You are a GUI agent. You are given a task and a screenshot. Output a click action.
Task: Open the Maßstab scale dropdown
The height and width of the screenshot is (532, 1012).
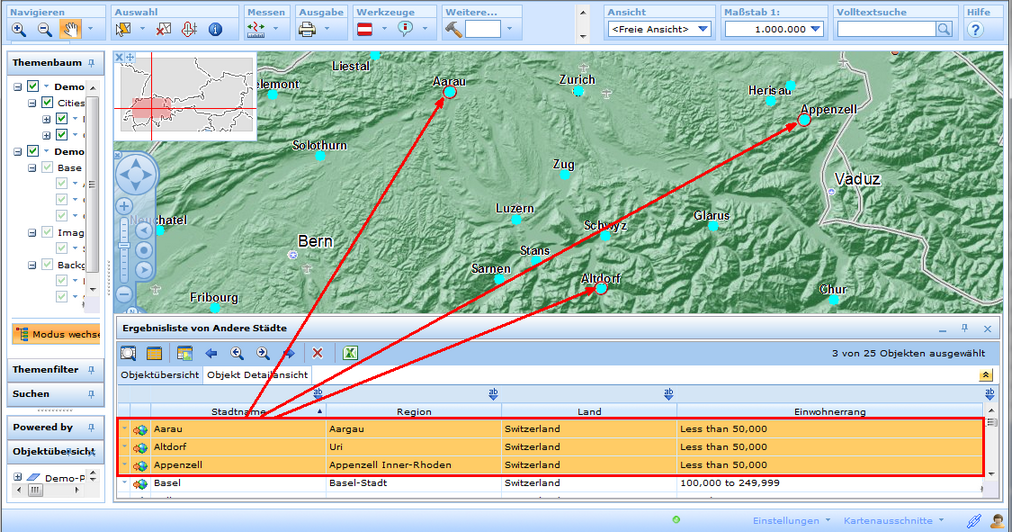(774, 30)
